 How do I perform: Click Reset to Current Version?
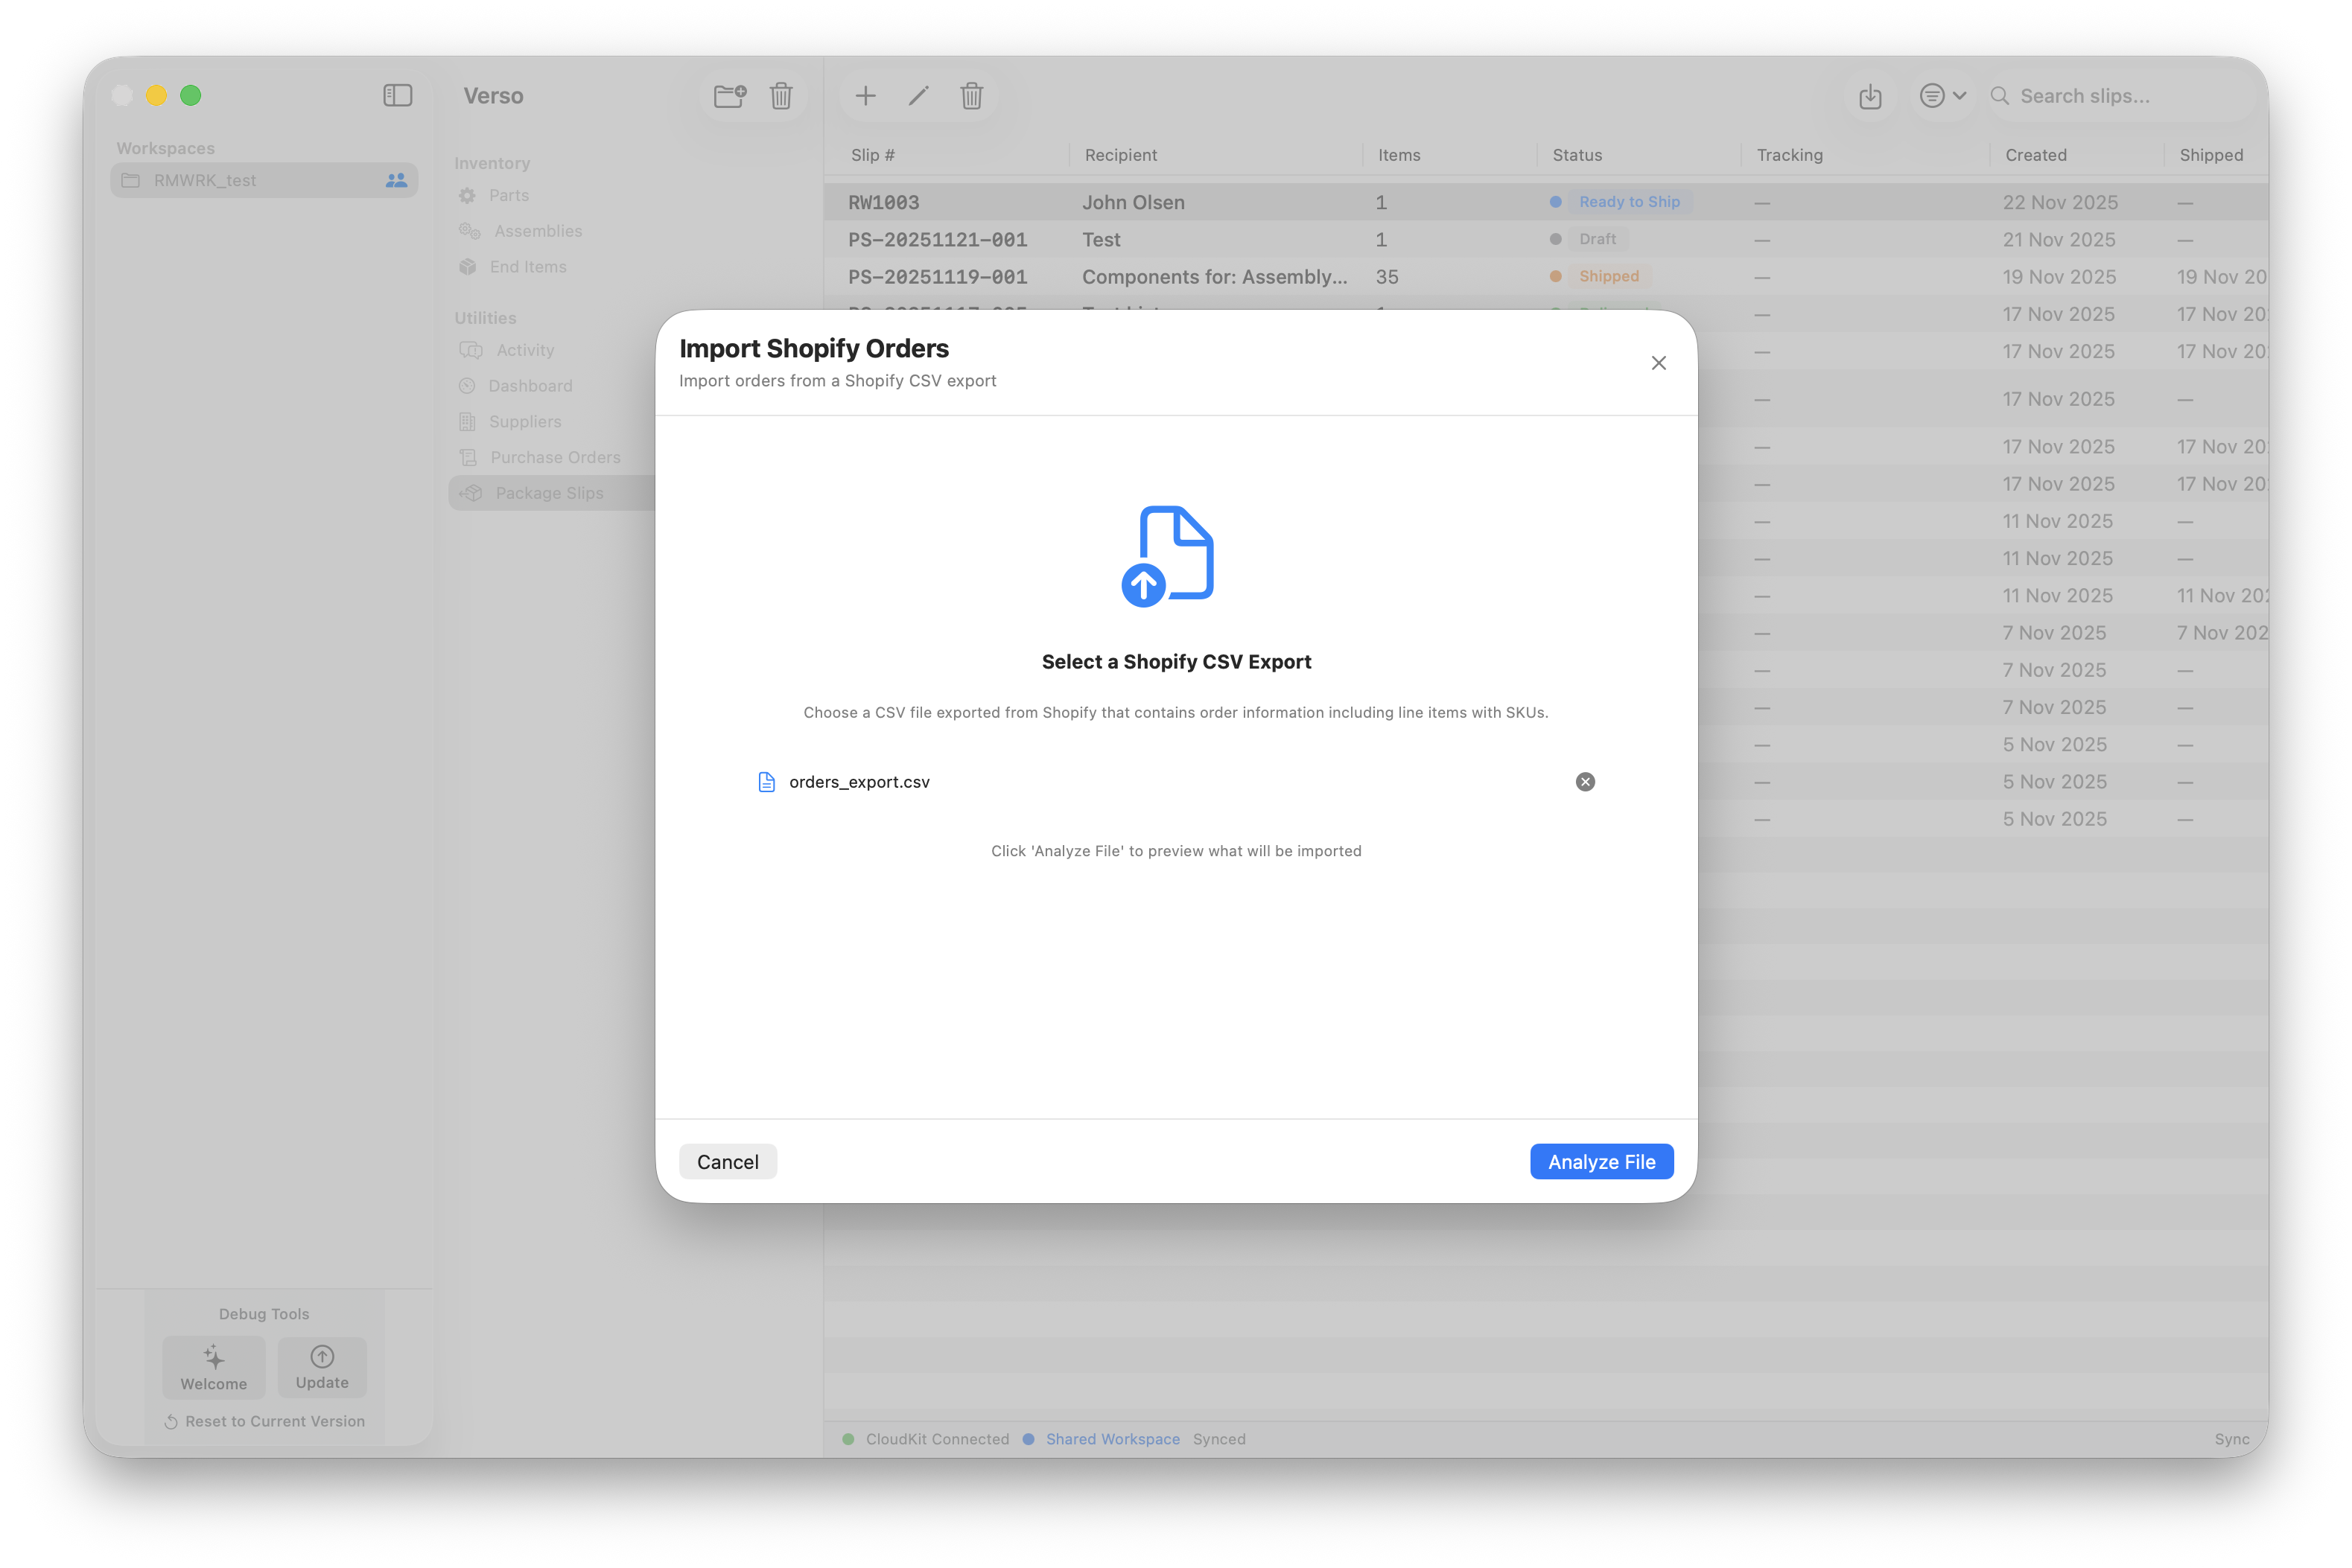tap(265, 1421)
